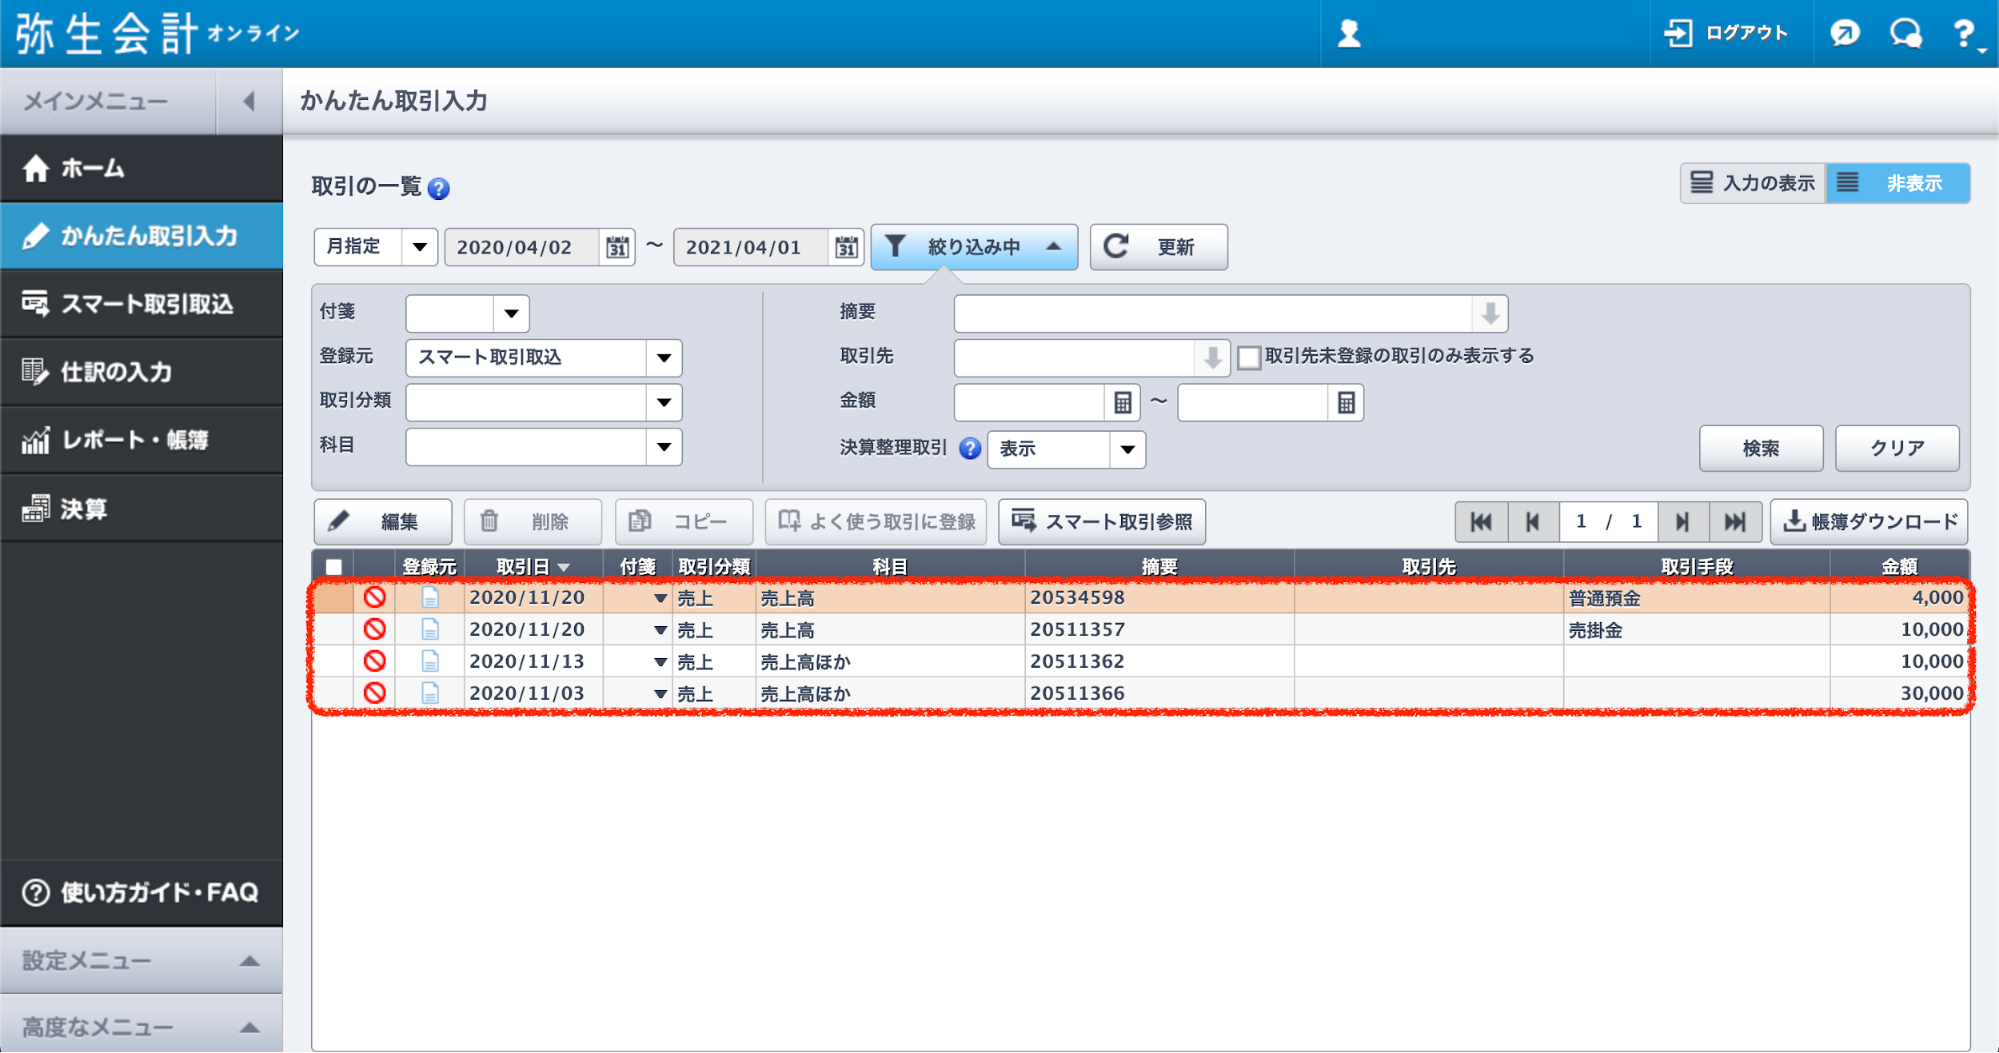Click the help icon beside 取引の一覧
The width and height of the screenshot is (1999, 1053).
(x=438, y=188)
